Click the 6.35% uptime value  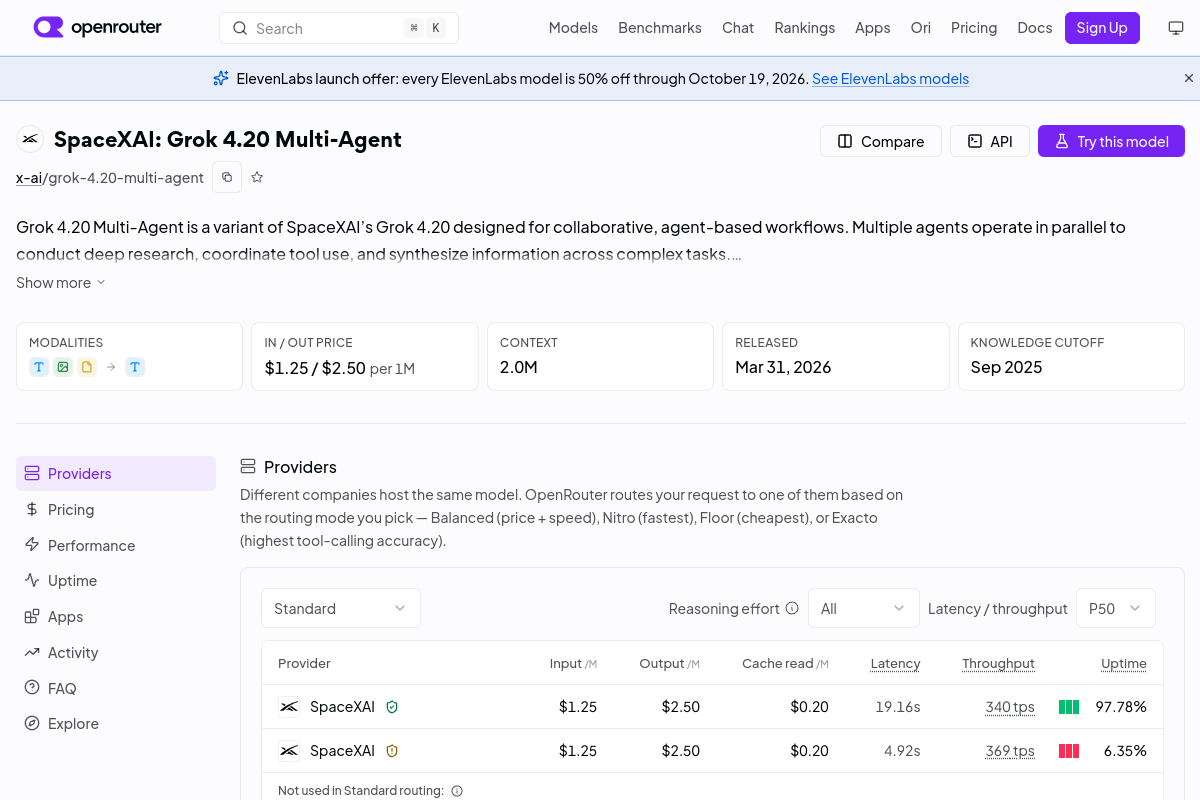pos(1125,751)
